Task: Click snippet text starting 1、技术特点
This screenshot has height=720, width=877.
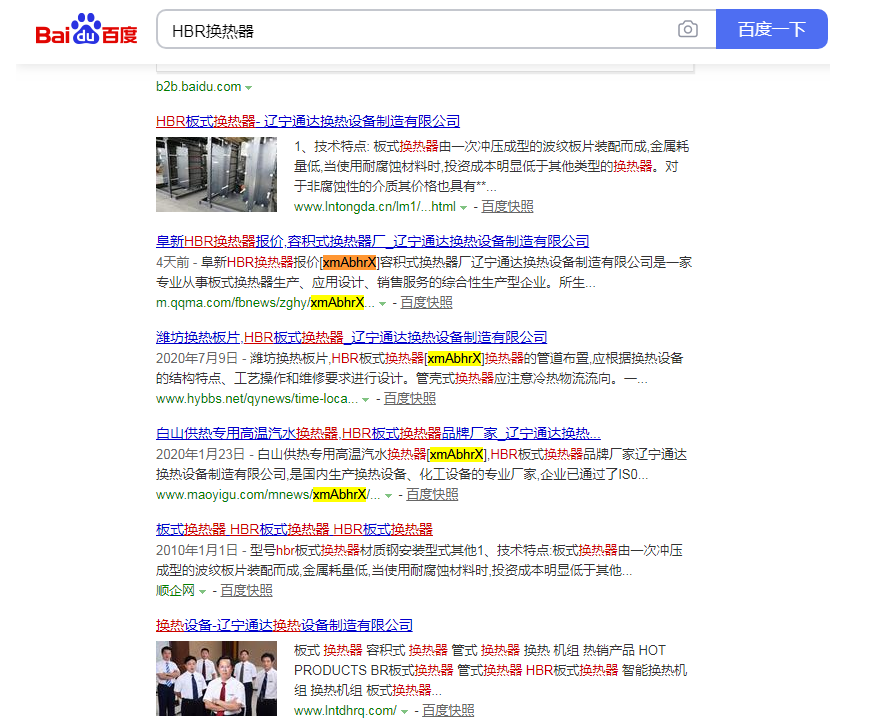Action: tap(492, 166)
